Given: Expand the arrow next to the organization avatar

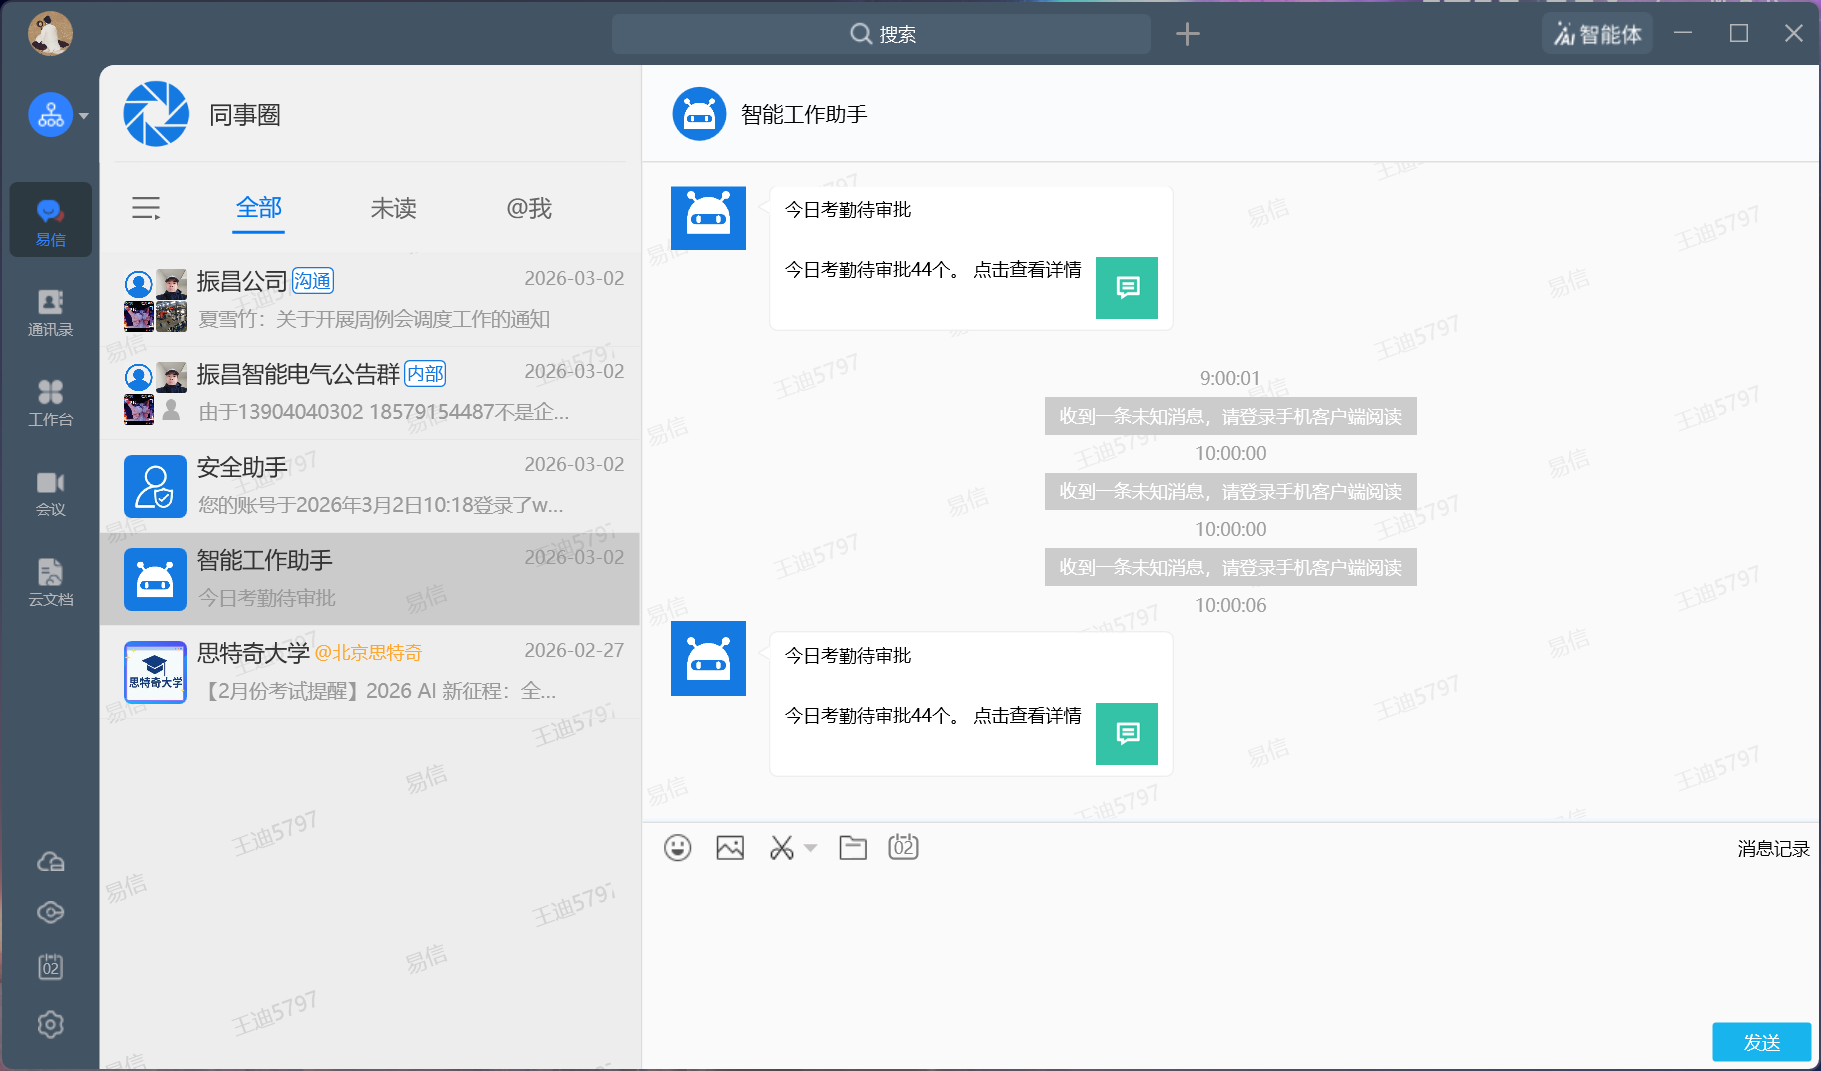Looking at the screenshot, I should [84, 115].
